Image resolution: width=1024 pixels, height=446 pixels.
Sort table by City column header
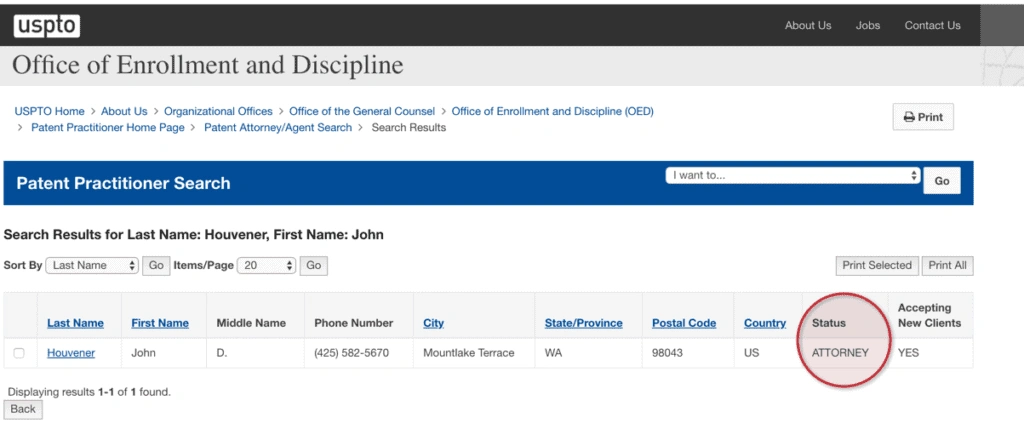pos(434,323)
